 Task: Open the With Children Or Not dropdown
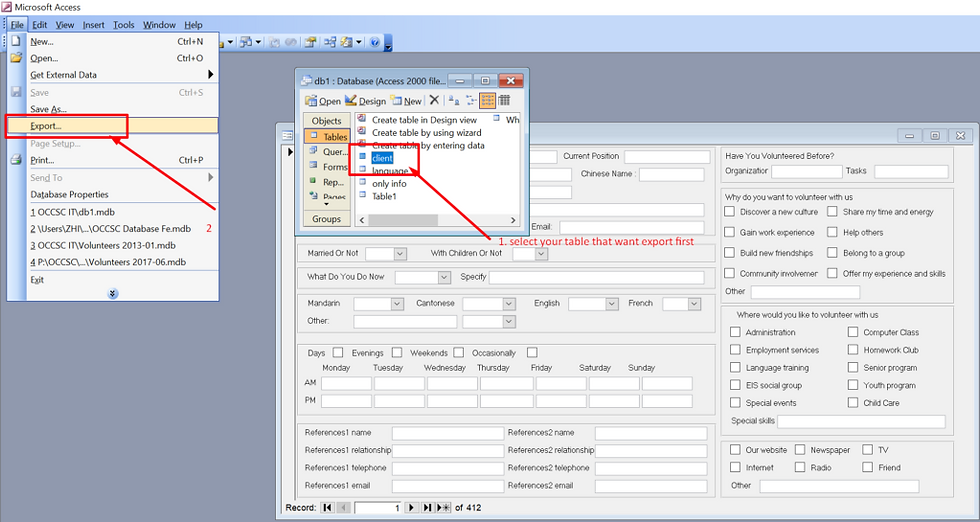click(x=541, y=254)
